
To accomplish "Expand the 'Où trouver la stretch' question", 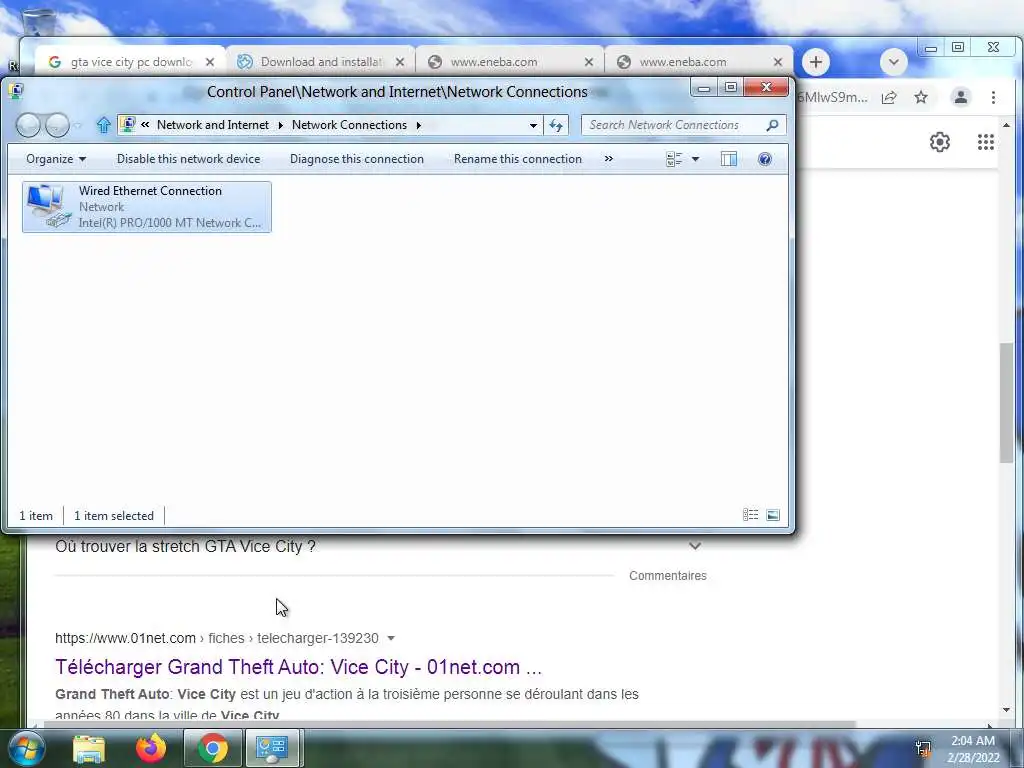I will (x=695, y=545).
